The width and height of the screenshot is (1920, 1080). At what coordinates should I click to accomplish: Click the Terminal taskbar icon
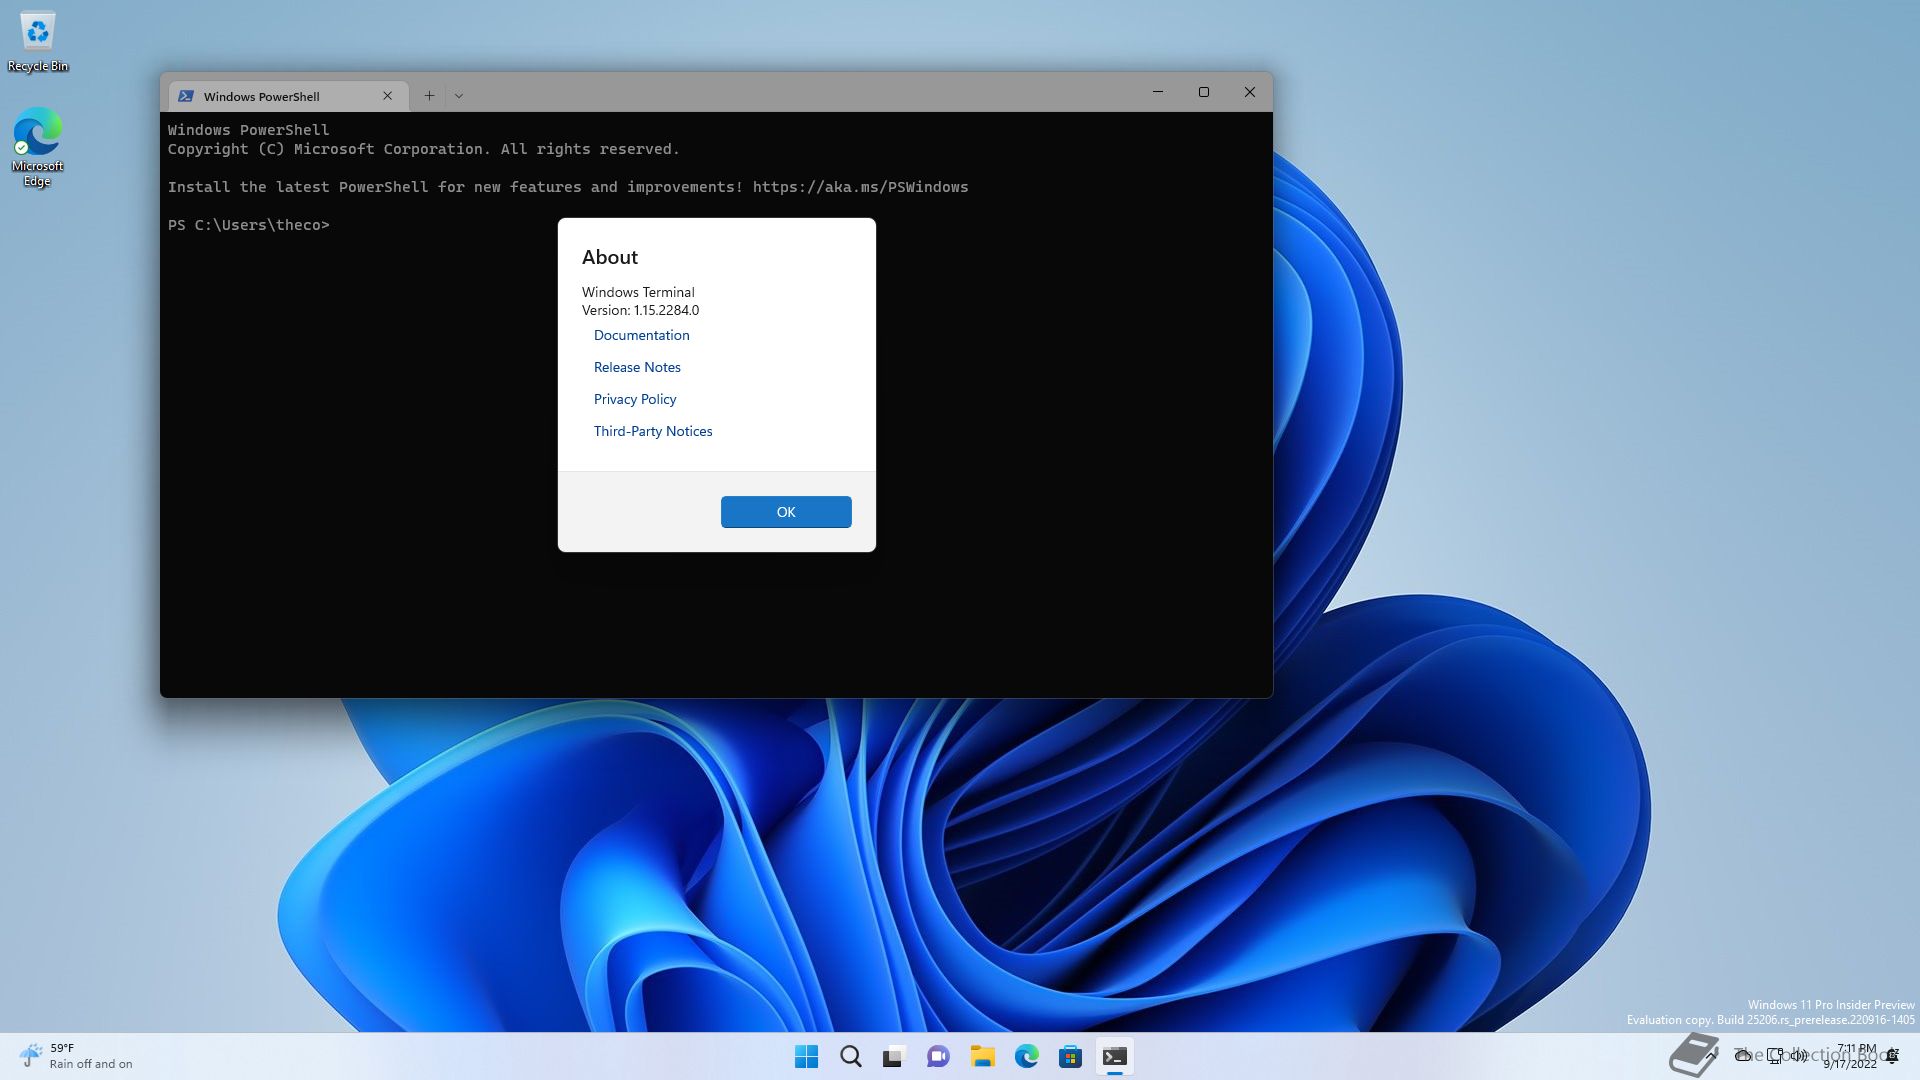pyautogui.click(x=1114, y=1057)
